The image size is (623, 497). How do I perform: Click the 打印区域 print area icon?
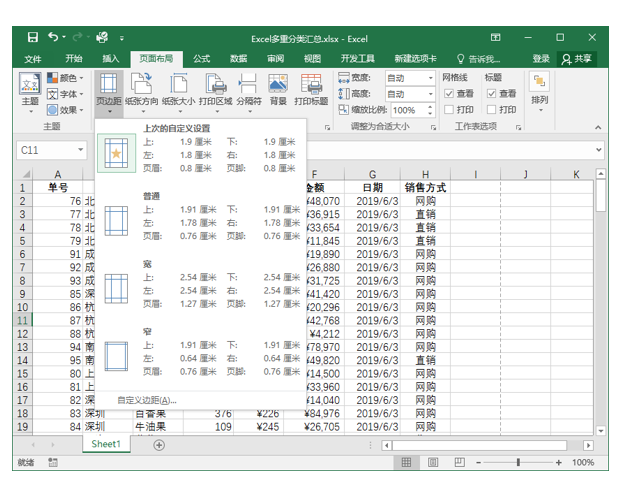click(x=216, y=93)
